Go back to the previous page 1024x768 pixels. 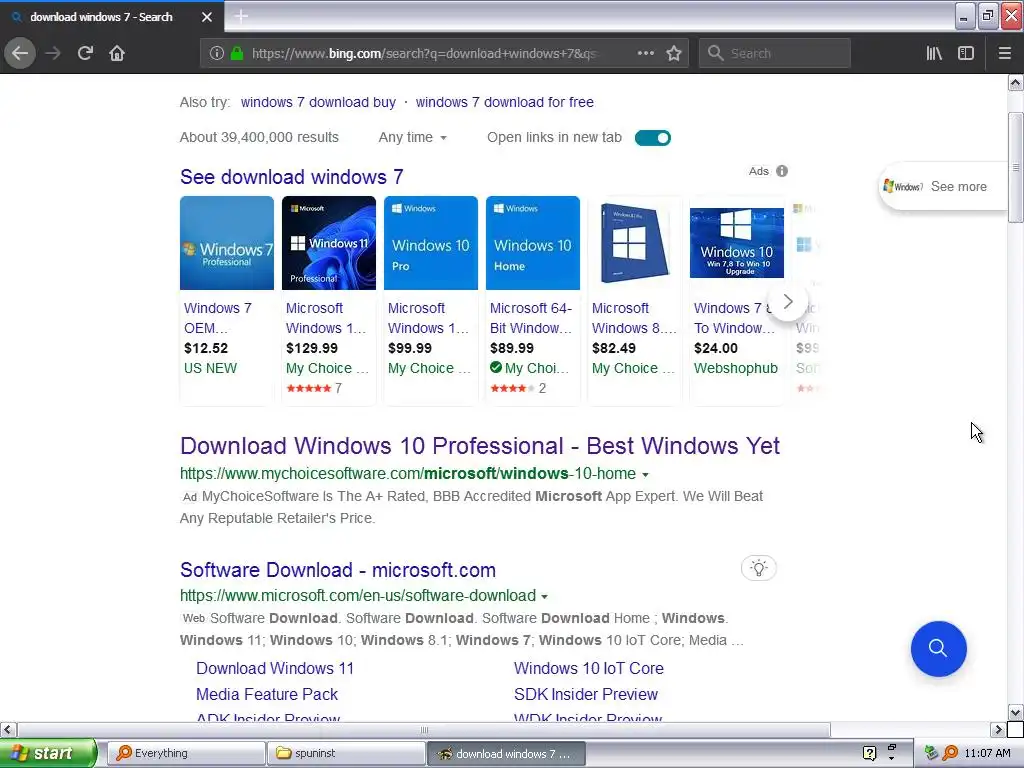point(20,53)
